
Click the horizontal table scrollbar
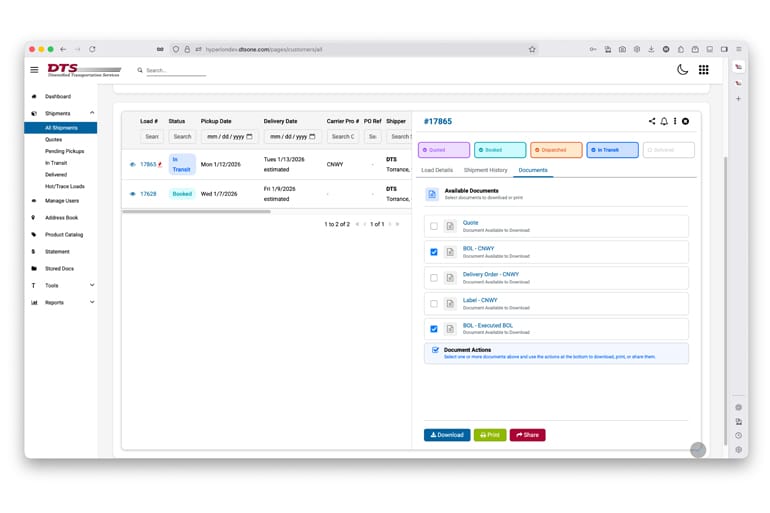[196, 212]
